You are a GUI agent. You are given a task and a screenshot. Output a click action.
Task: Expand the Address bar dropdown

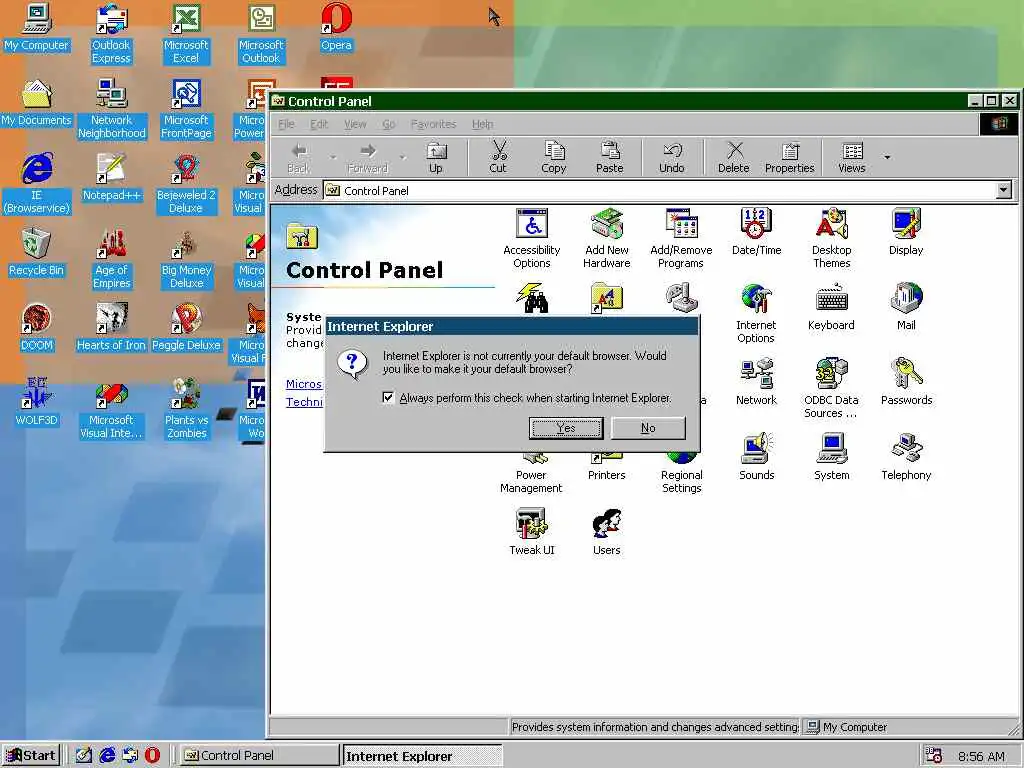pos(1004,191)
